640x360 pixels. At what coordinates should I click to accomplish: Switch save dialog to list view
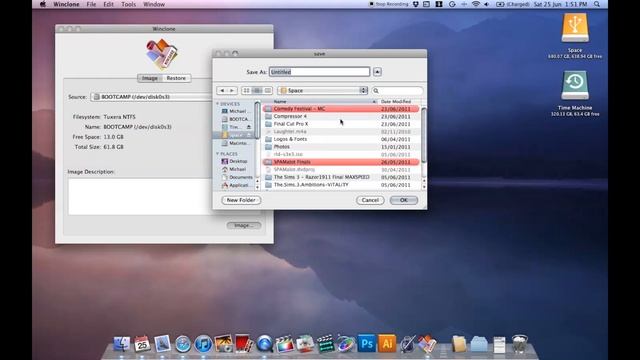(x=257, y=91)
